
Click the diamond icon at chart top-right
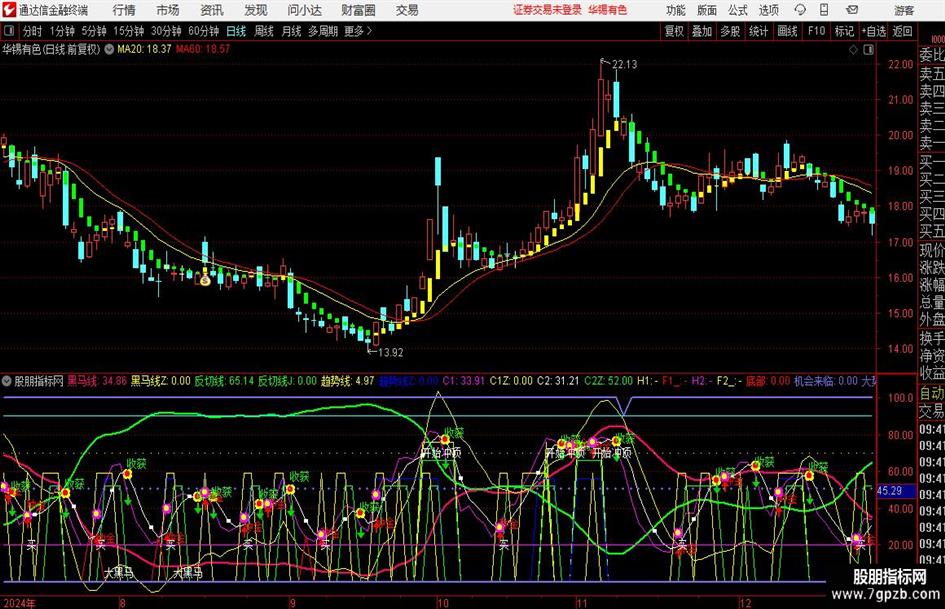coord(853,50)
